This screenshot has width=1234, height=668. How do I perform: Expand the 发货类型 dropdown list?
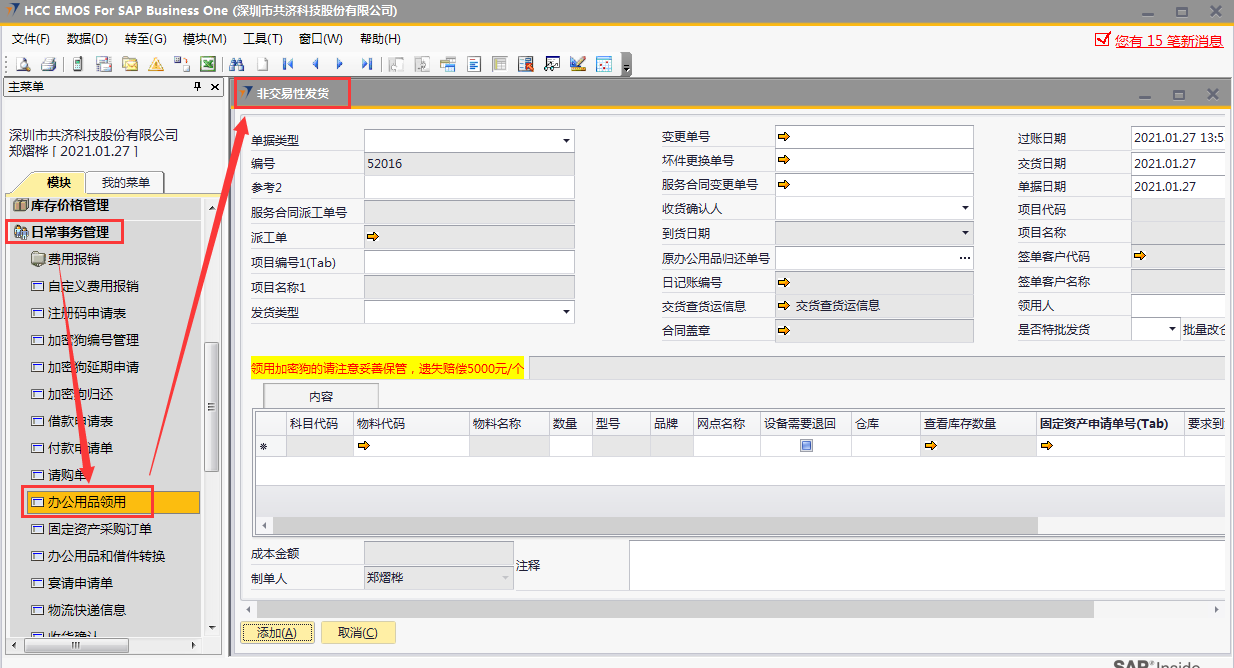coord(566,313)
